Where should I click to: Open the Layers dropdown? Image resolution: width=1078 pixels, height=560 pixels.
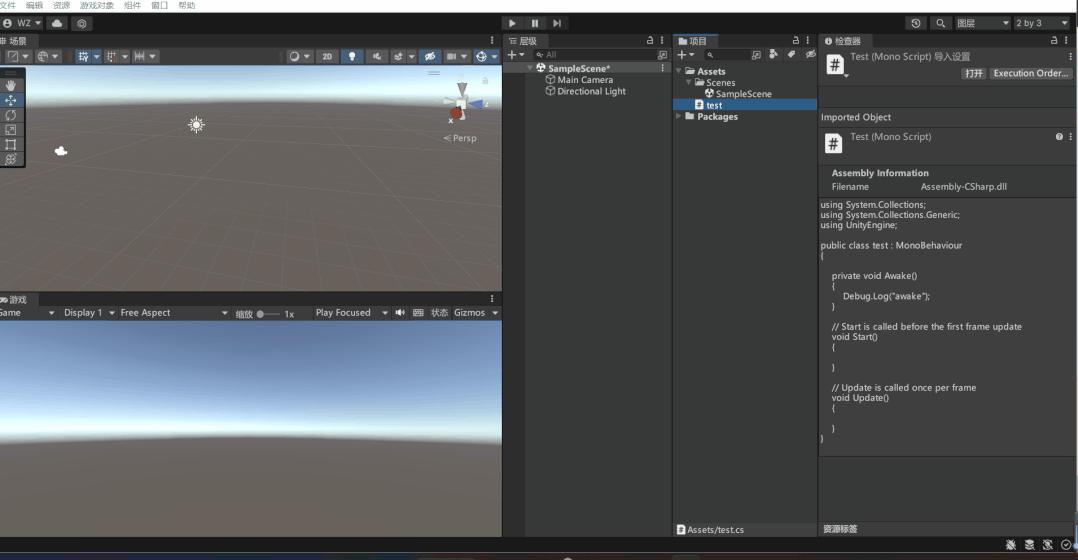pyautogui.click(x=982, y=23)
